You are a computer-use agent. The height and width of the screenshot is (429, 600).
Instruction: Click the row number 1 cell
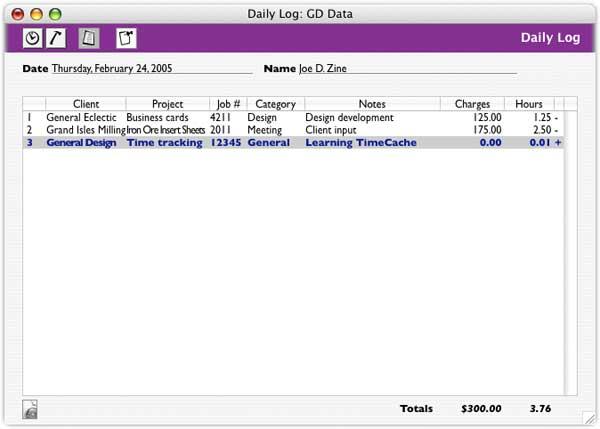29,117
